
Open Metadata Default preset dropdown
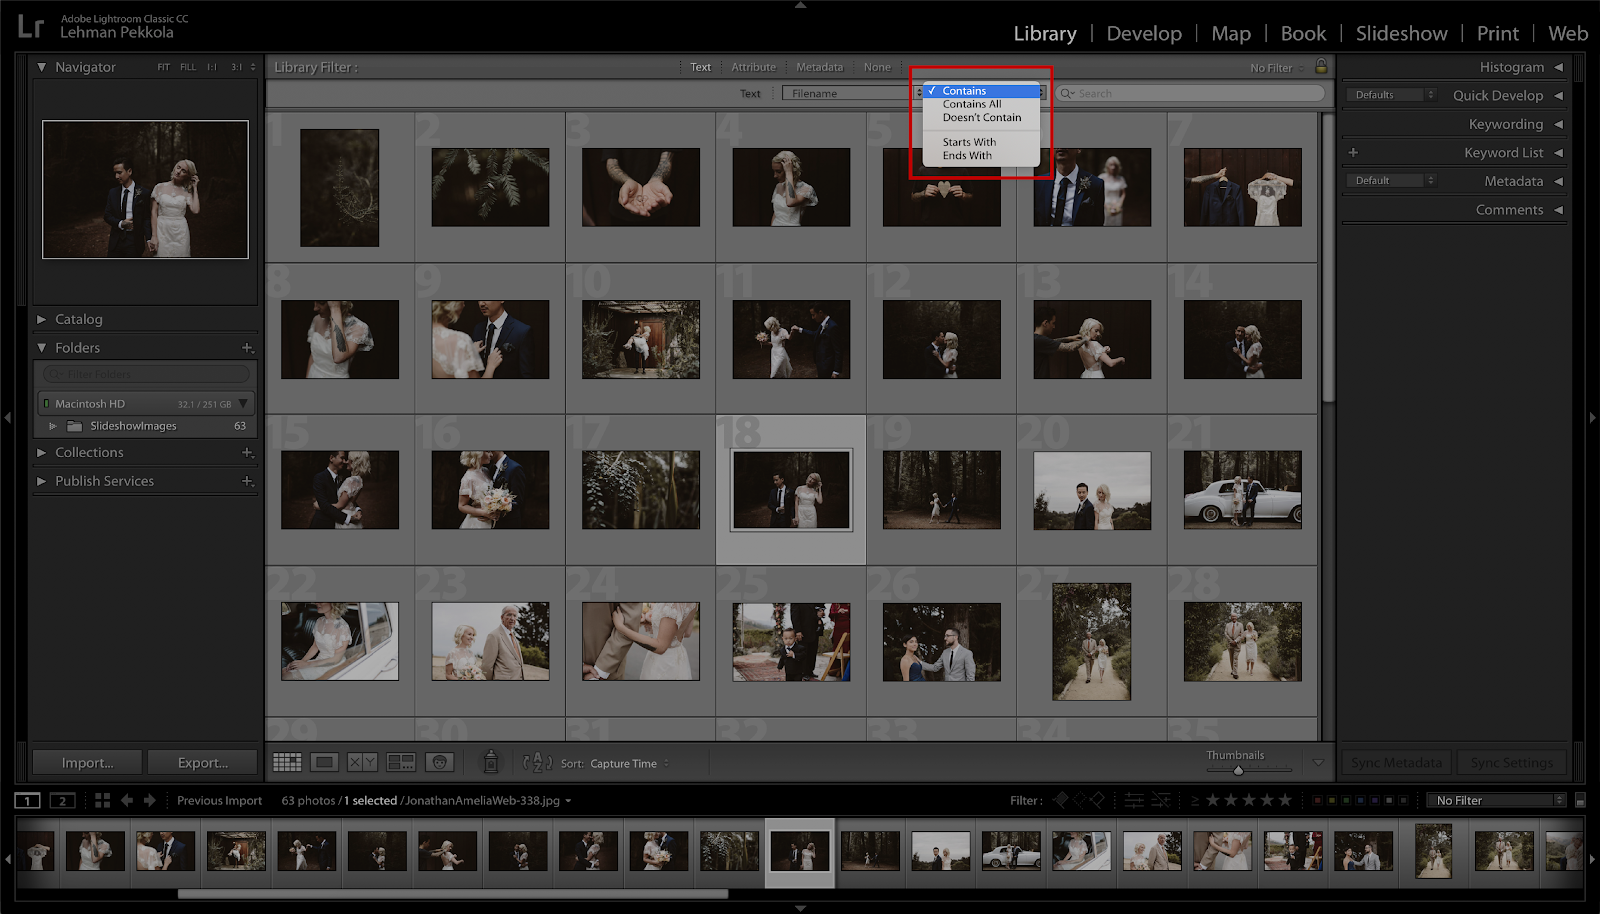pos(1392,181)
